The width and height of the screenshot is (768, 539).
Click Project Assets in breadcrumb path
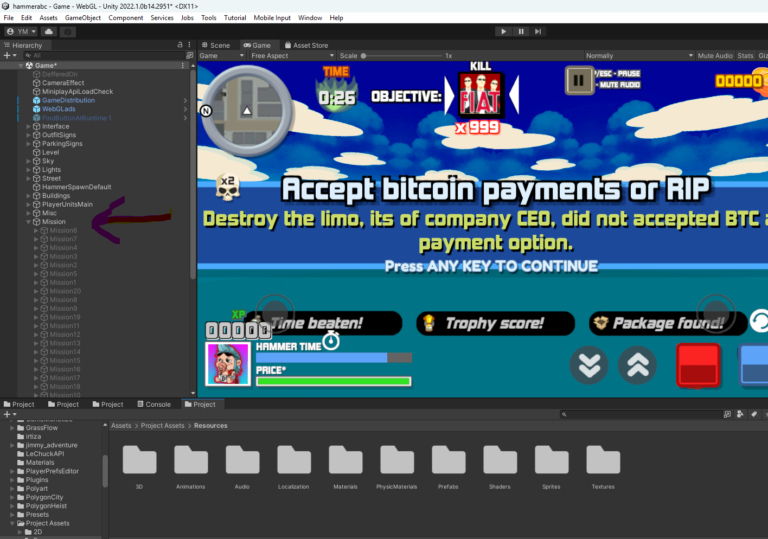pyautogui.click(x=163, y=425)
